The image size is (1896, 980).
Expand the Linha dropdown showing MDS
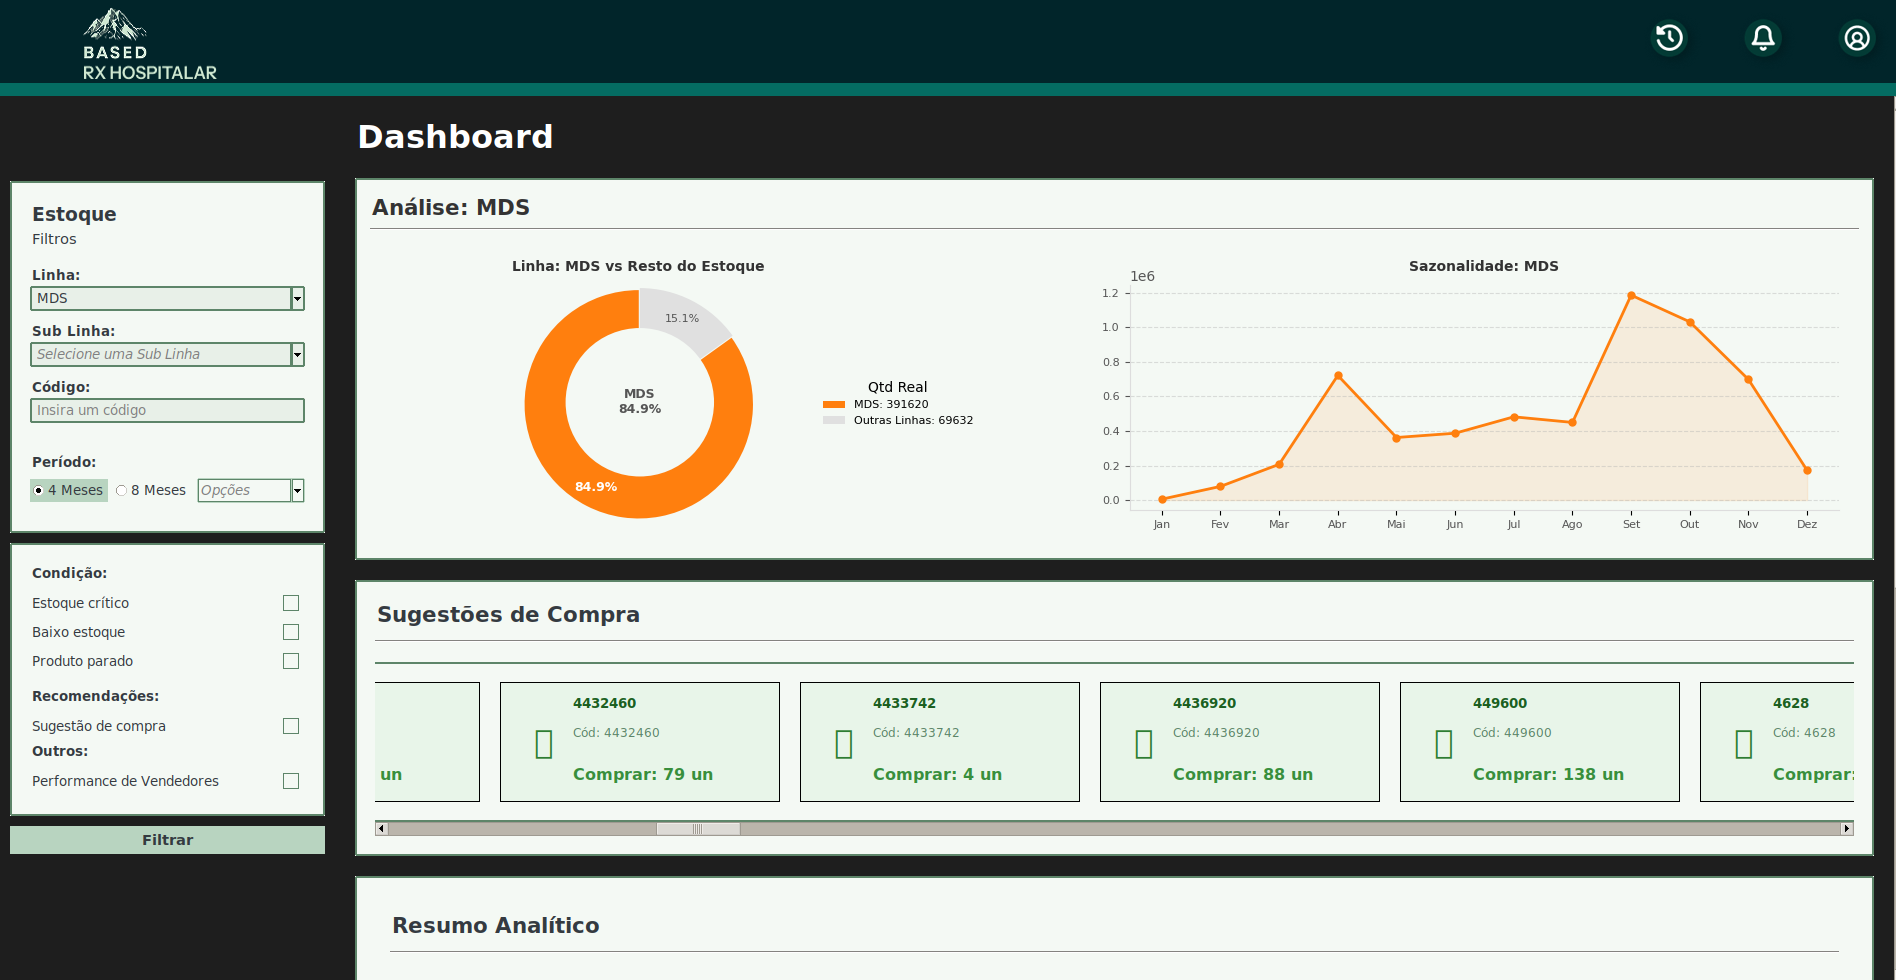297,298
